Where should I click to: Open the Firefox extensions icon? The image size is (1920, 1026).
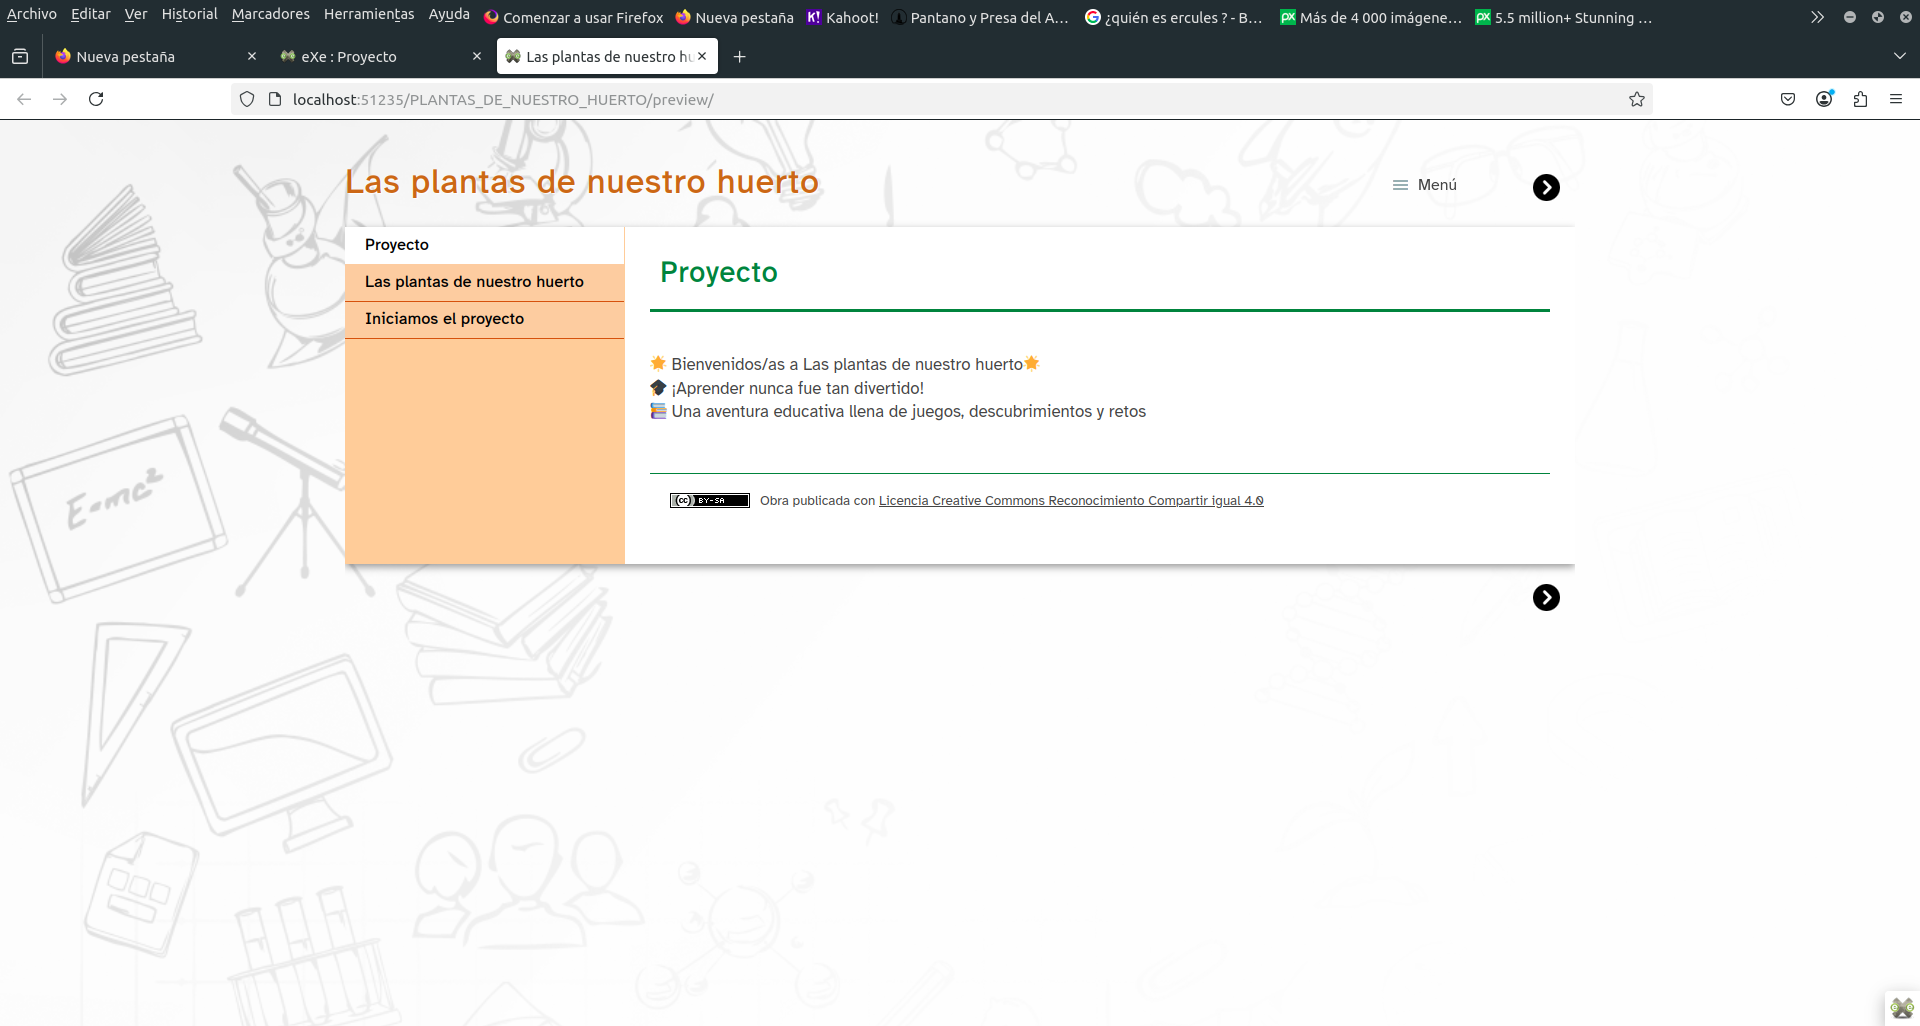1860,99
